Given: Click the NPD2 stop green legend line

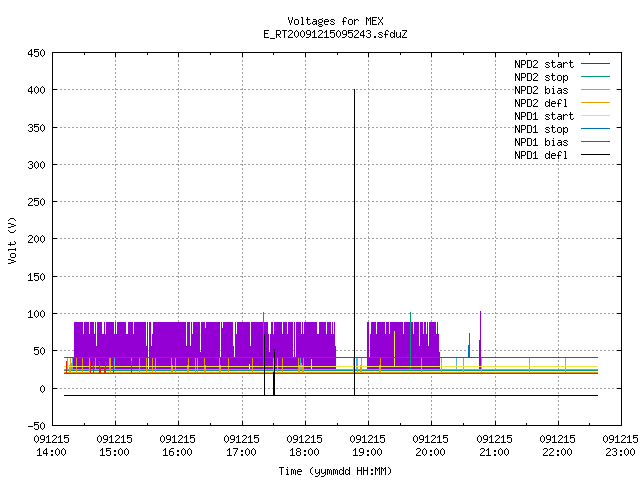Looking at the screenshot, I should 595,77.
